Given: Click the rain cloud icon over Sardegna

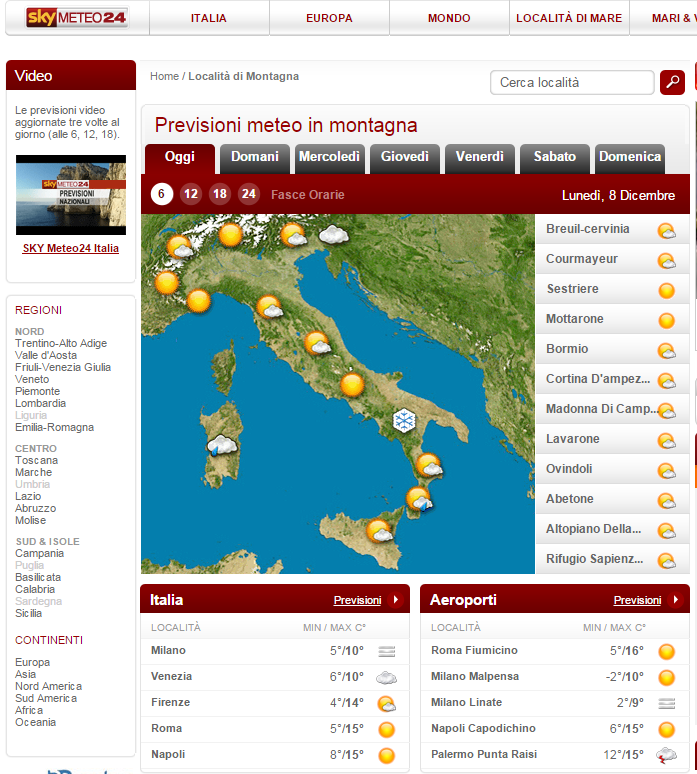Looking at the screenshot, I should point(222,445).
